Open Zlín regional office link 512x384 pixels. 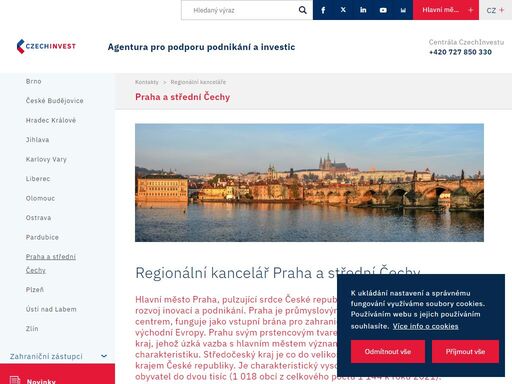pos(32,329)
